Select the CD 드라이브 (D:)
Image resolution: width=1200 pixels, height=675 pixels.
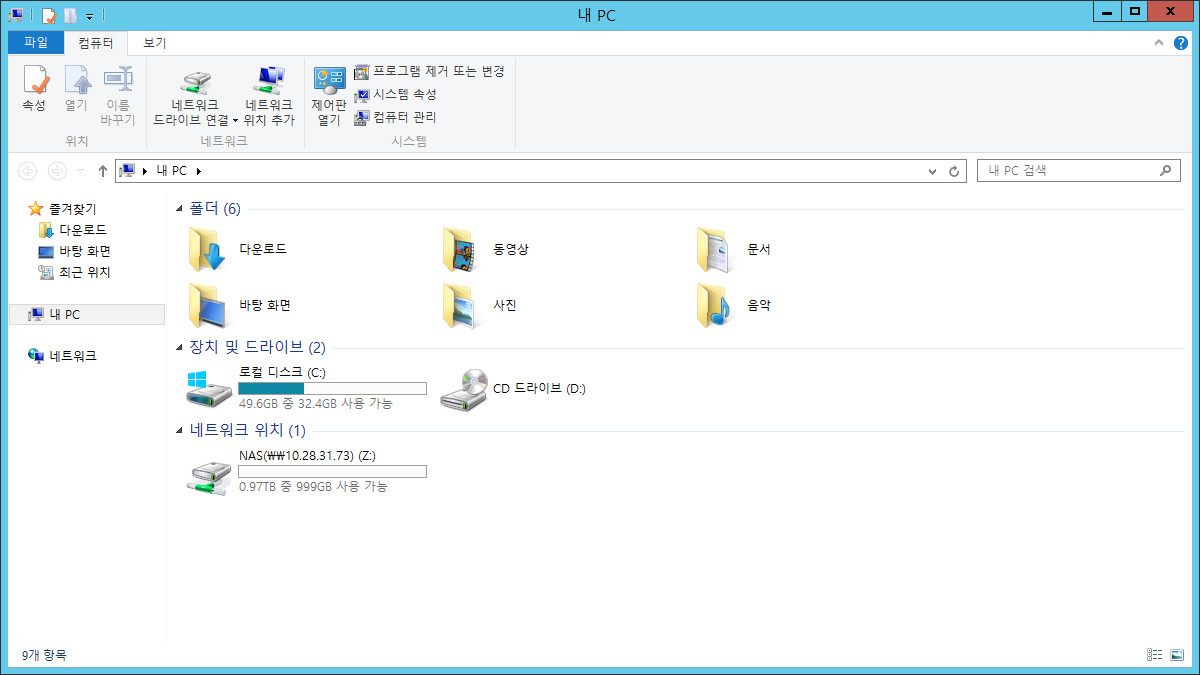pyautogui.click(x=514, y=388)
